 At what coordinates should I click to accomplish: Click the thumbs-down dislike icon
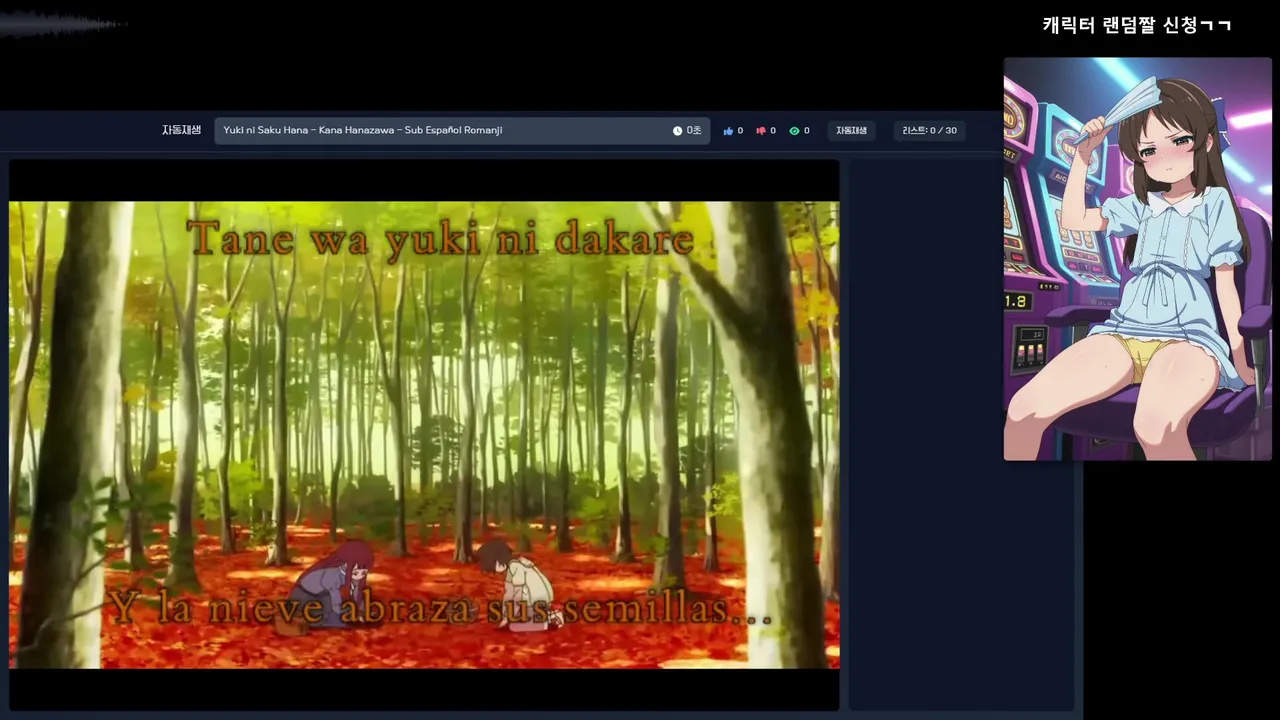click(x=761, y=131)
